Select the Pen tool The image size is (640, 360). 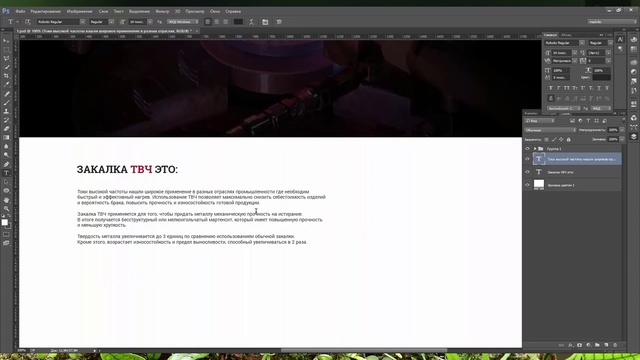point(6,164)
